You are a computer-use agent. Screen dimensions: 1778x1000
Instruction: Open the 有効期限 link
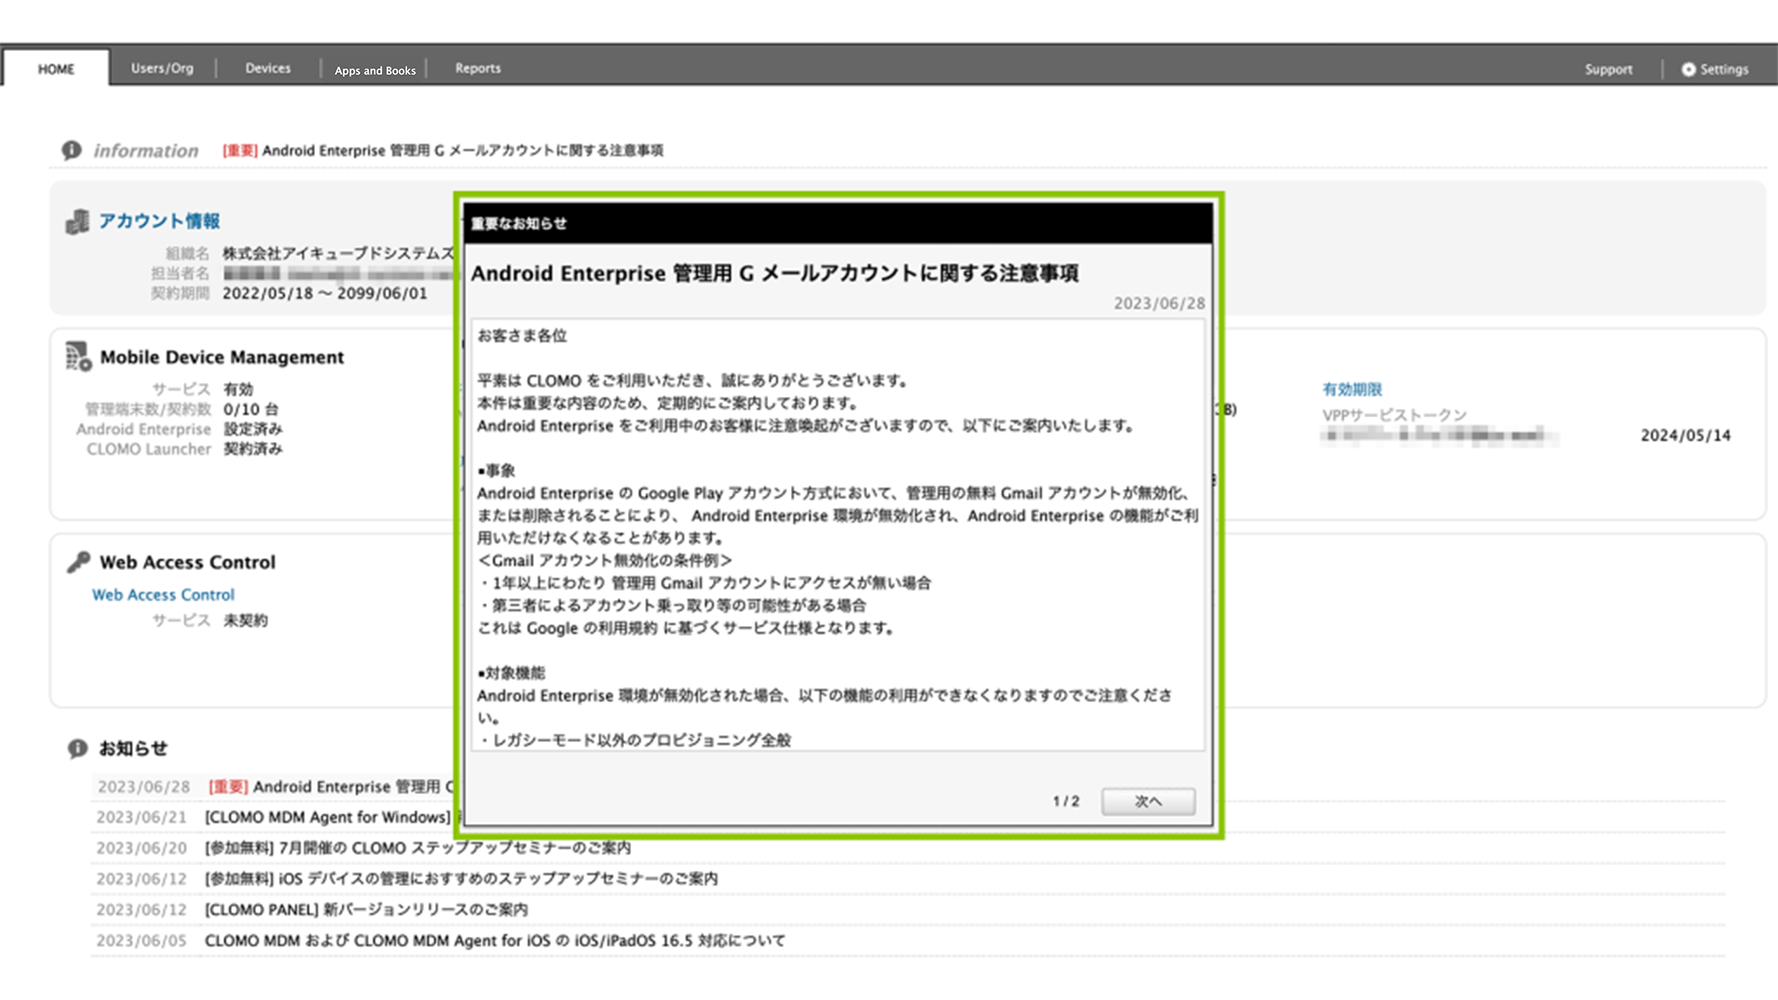(1351, 389)
